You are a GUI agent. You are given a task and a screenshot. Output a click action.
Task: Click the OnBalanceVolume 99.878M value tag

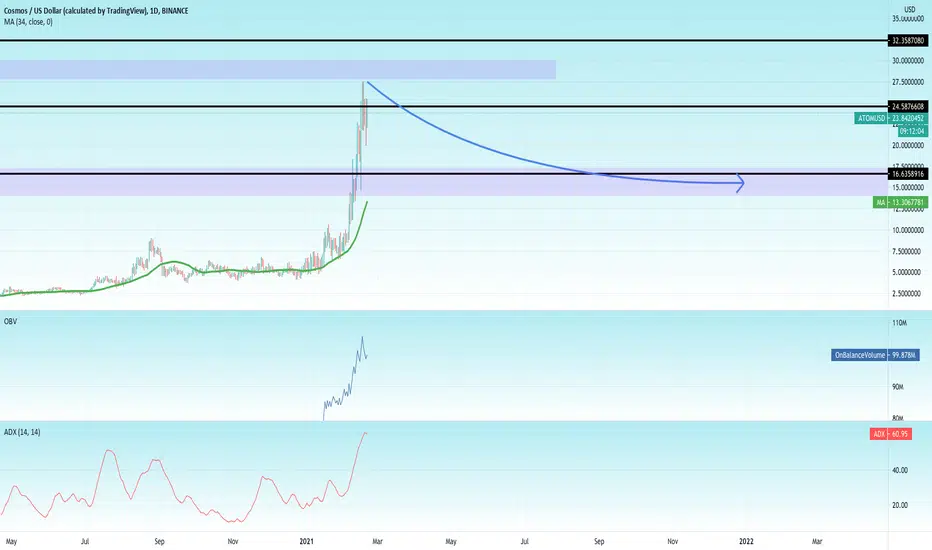click(875, 355)
